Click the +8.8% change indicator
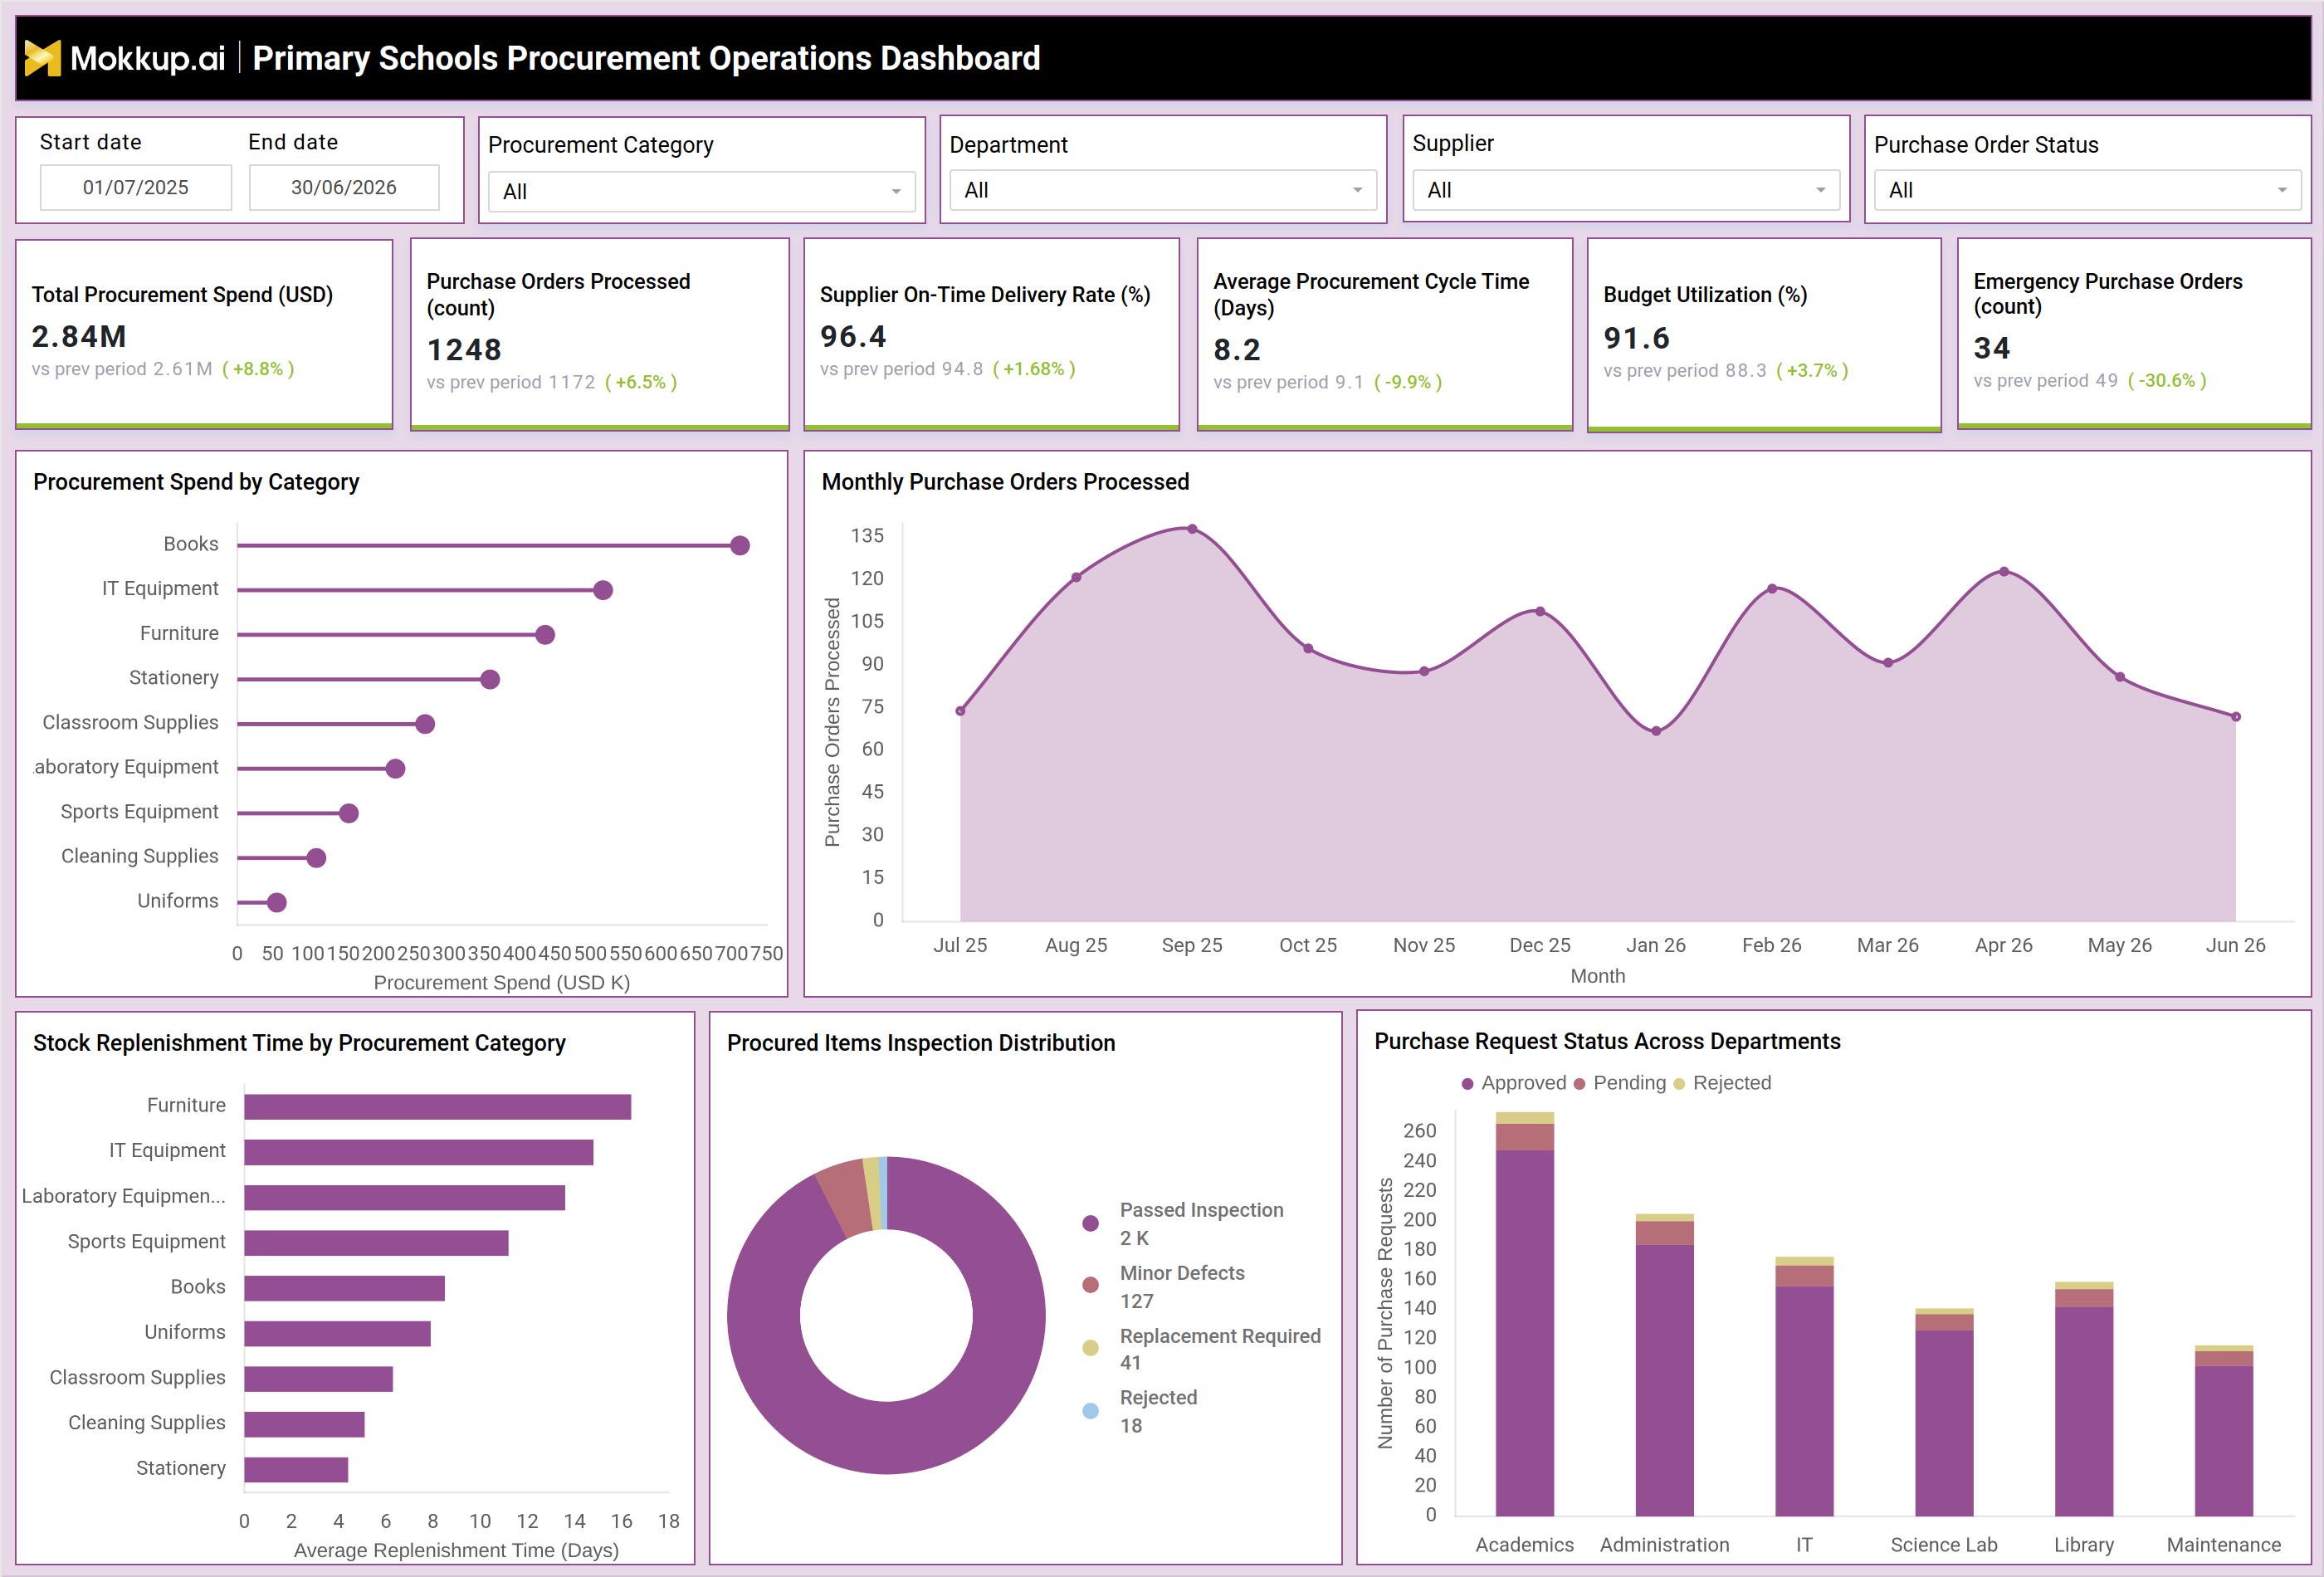 258,369
